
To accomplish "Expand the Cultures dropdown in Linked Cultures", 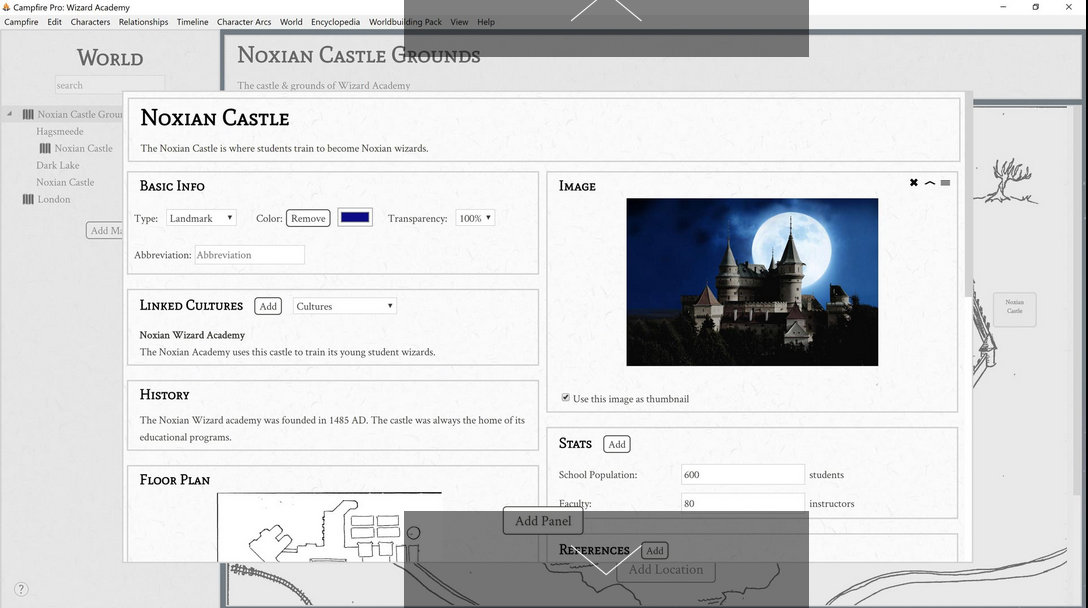I will (345, 306).
